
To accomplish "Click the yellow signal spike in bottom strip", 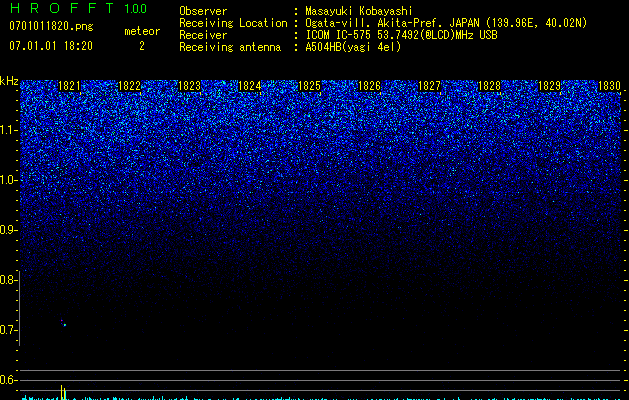I will [x=63, y=392].
